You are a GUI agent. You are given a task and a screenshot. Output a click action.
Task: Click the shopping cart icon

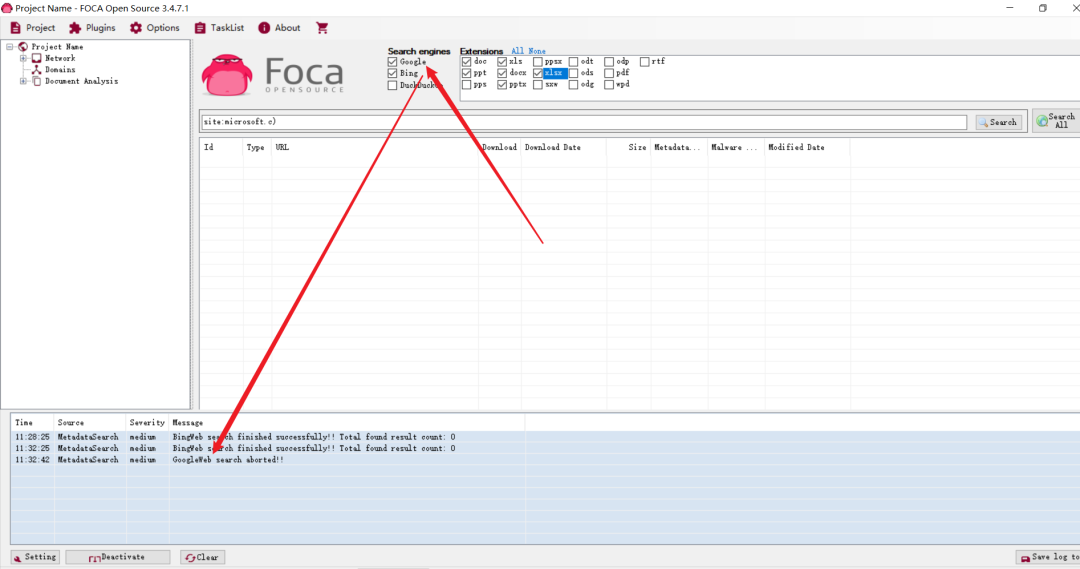pos(322,28)
